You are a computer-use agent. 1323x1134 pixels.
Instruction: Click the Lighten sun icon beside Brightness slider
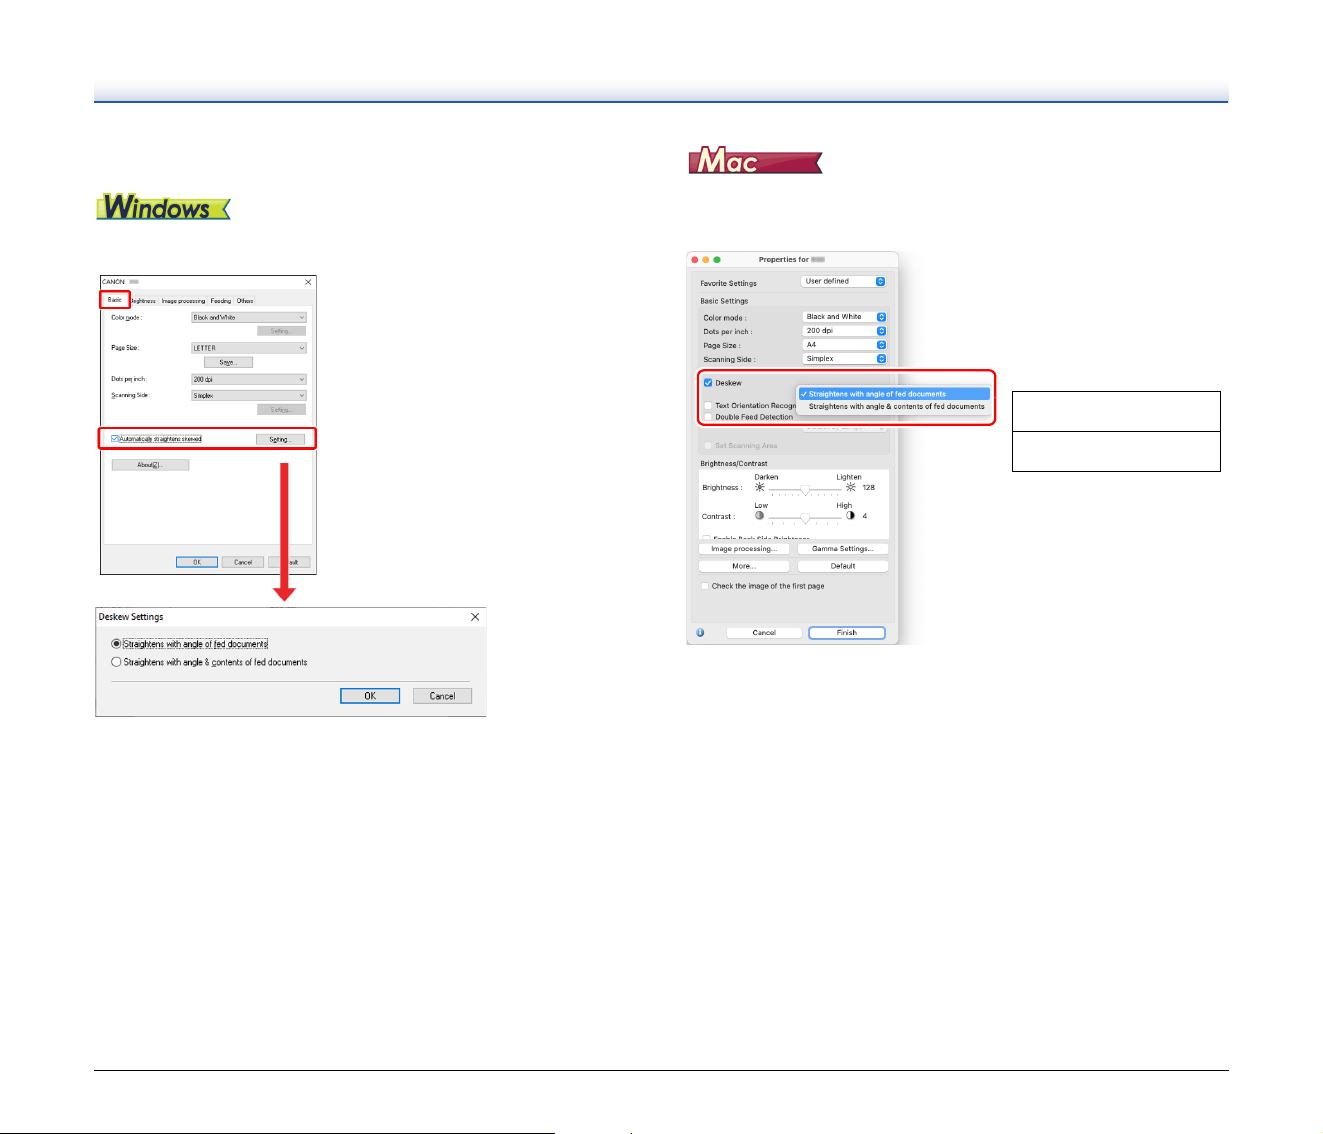click(851, 487)
